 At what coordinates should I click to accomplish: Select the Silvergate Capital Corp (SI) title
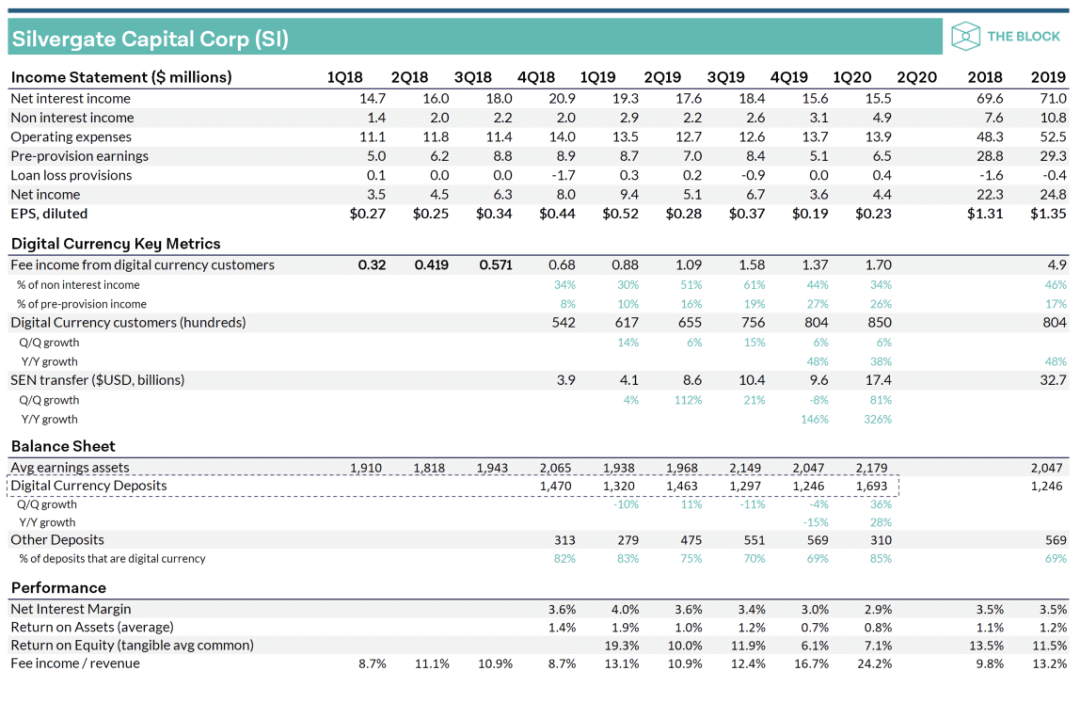150,39
